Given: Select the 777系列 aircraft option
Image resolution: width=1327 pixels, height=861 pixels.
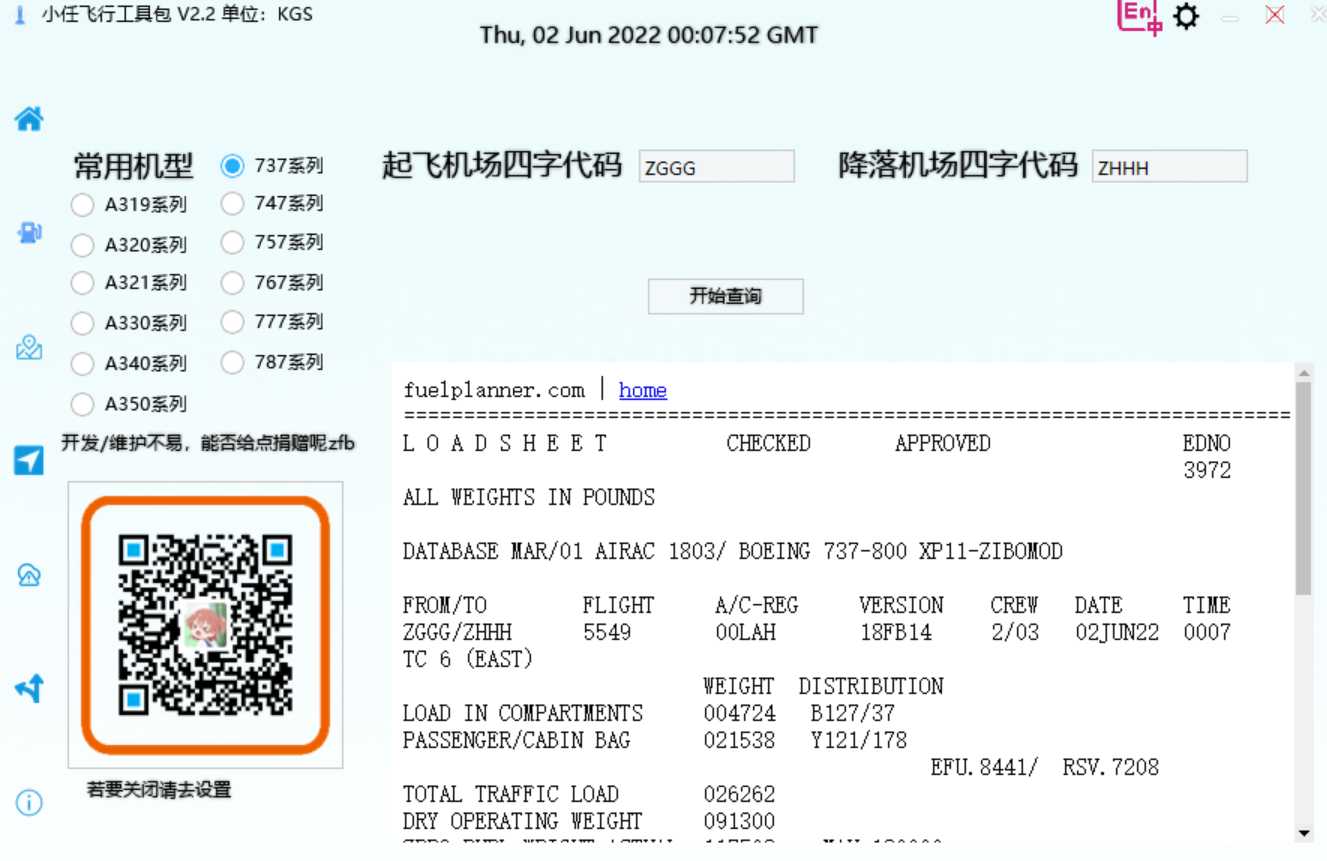Looking at the screenshot, I should pyautogui.click(x=272, y=322).
